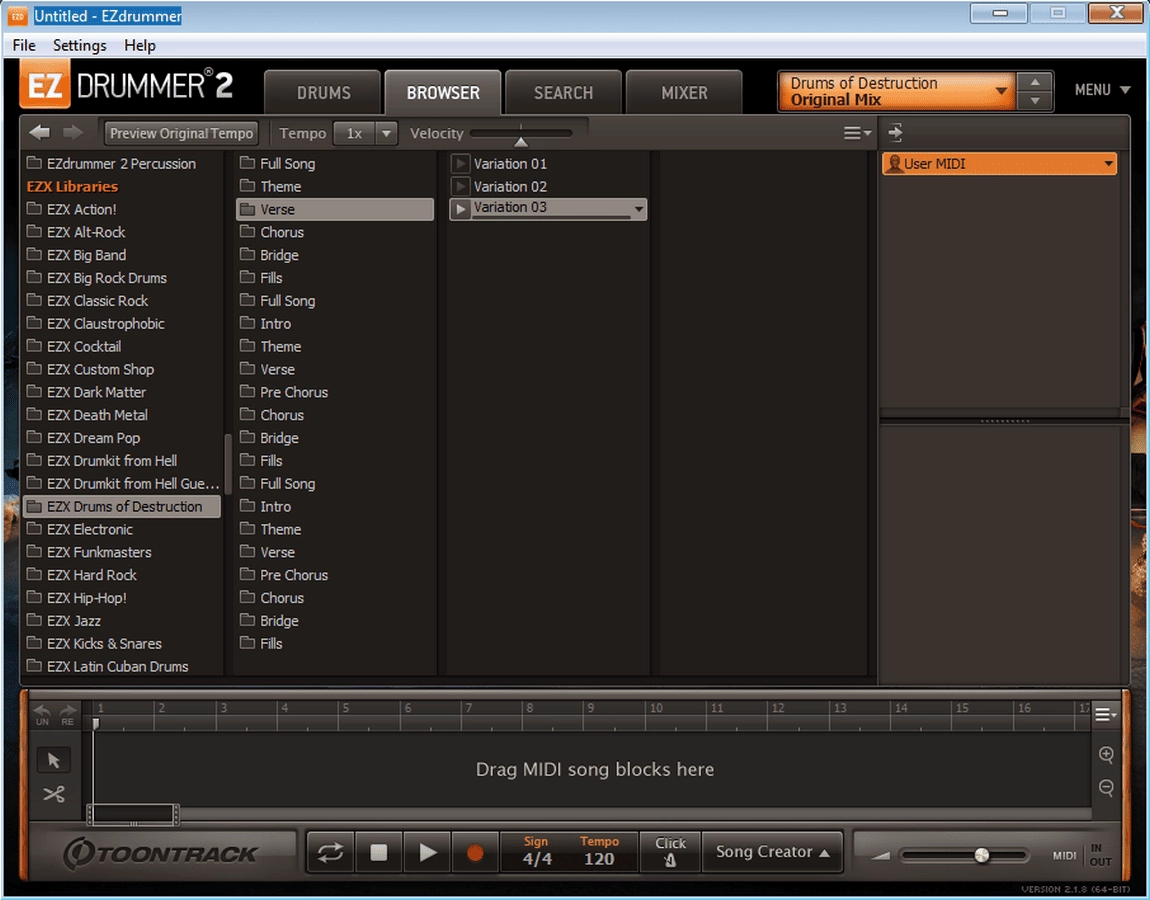This screenshot has height=900, width=1150.
Task: Open the MENU dropdown
Action: pos(1102,89)
